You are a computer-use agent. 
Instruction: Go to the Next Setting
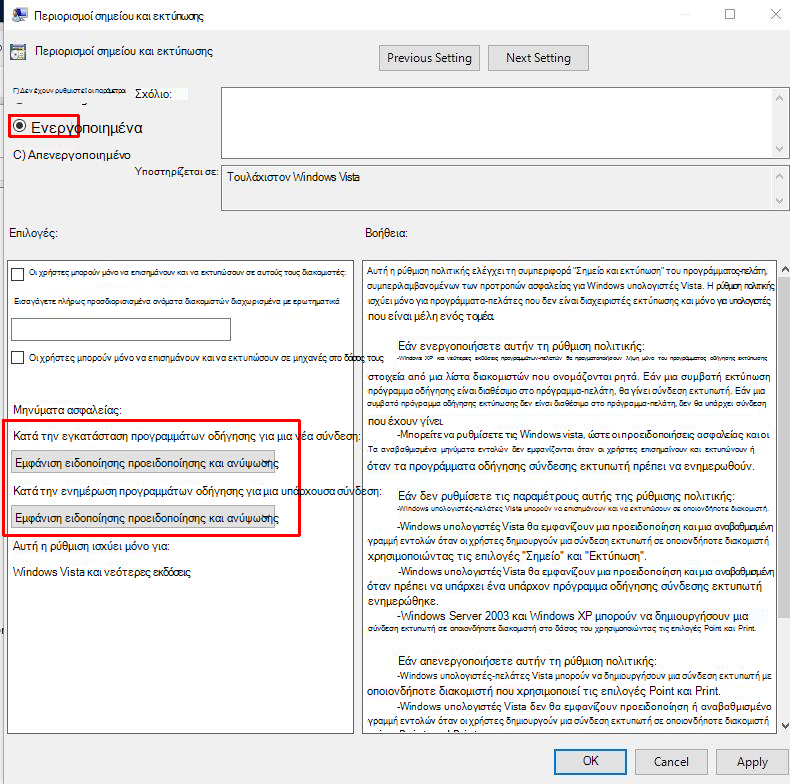tap(538, 58)
